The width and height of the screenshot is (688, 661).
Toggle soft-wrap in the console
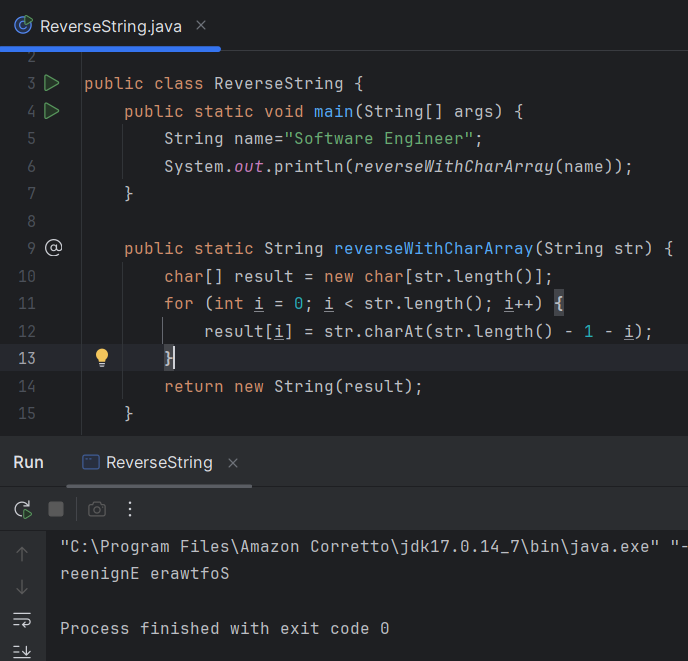pos(22,620)
